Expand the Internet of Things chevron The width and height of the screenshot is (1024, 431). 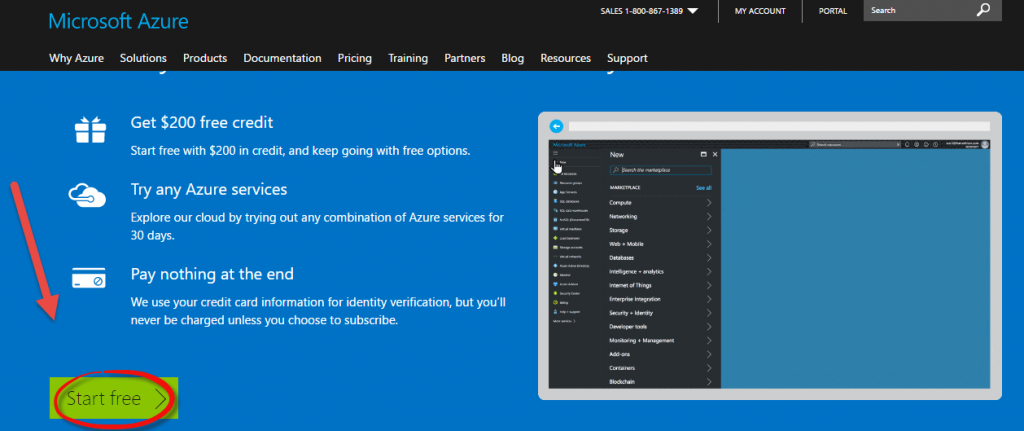coord(709,285)
